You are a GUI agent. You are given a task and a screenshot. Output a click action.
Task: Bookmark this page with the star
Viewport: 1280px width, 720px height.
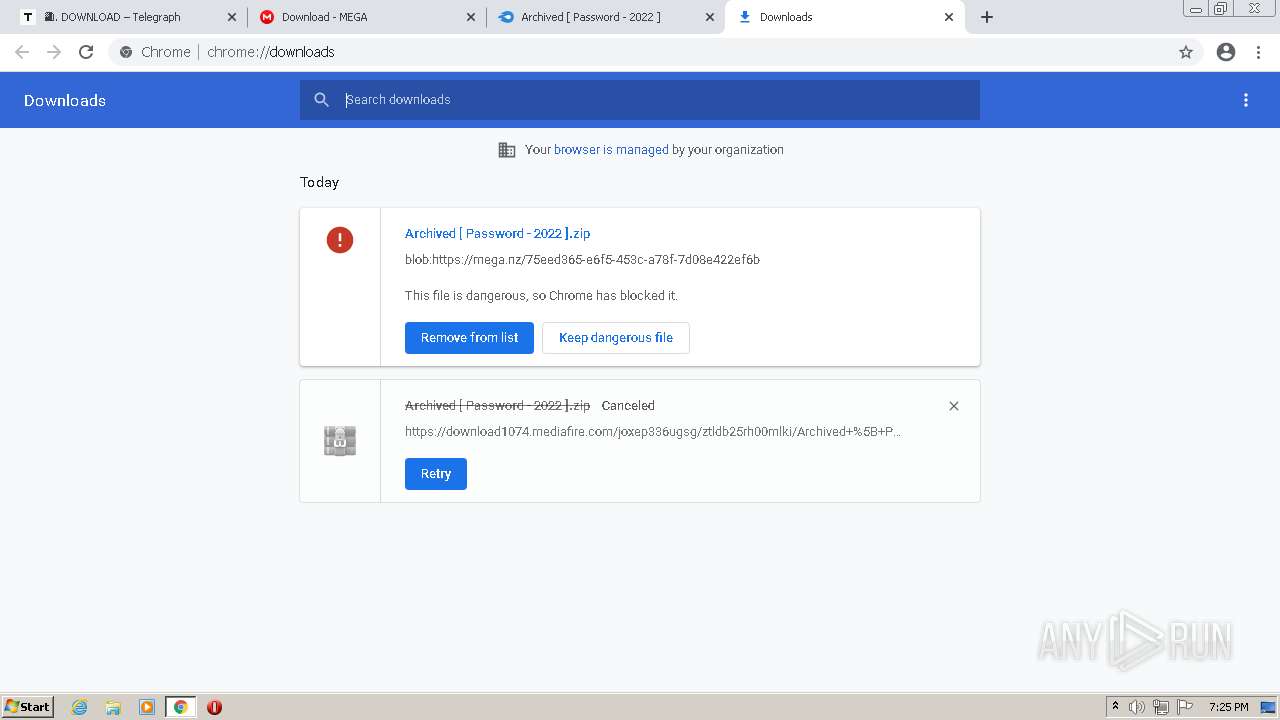(1186, 52)
